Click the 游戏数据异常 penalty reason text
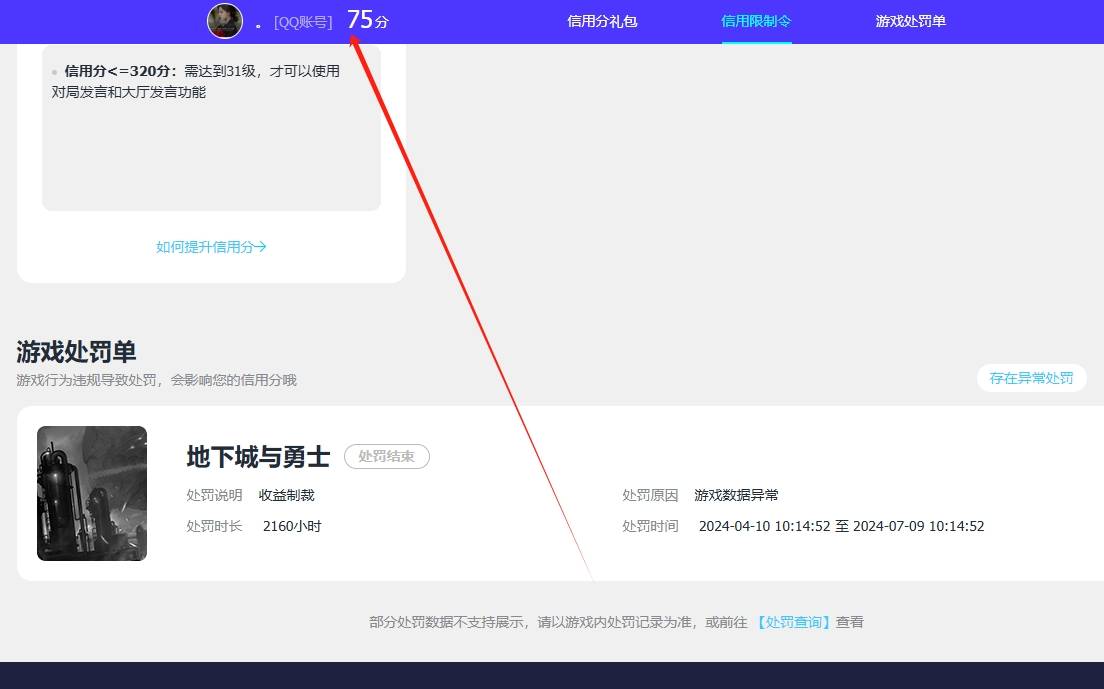 click(739, 494)
